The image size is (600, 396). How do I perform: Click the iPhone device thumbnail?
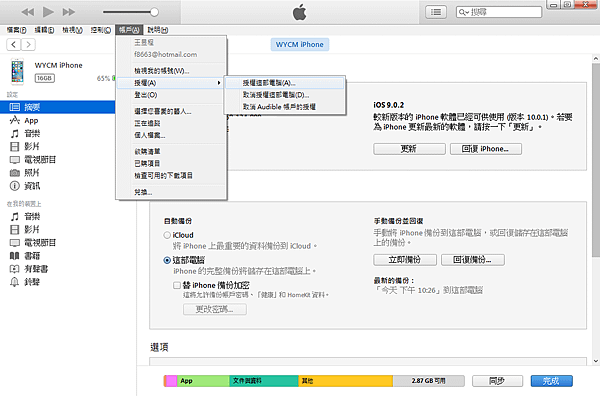point(17,71)
